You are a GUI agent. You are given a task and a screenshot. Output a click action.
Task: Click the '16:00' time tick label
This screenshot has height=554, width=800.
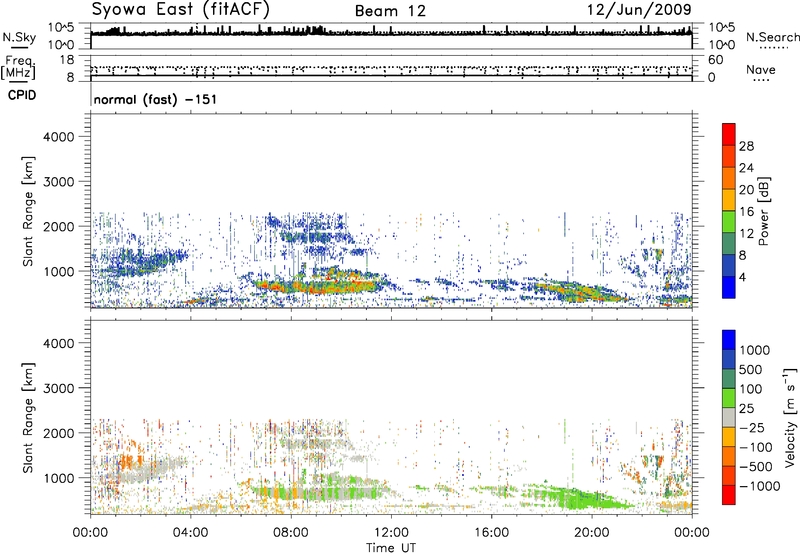coord(491,533)
